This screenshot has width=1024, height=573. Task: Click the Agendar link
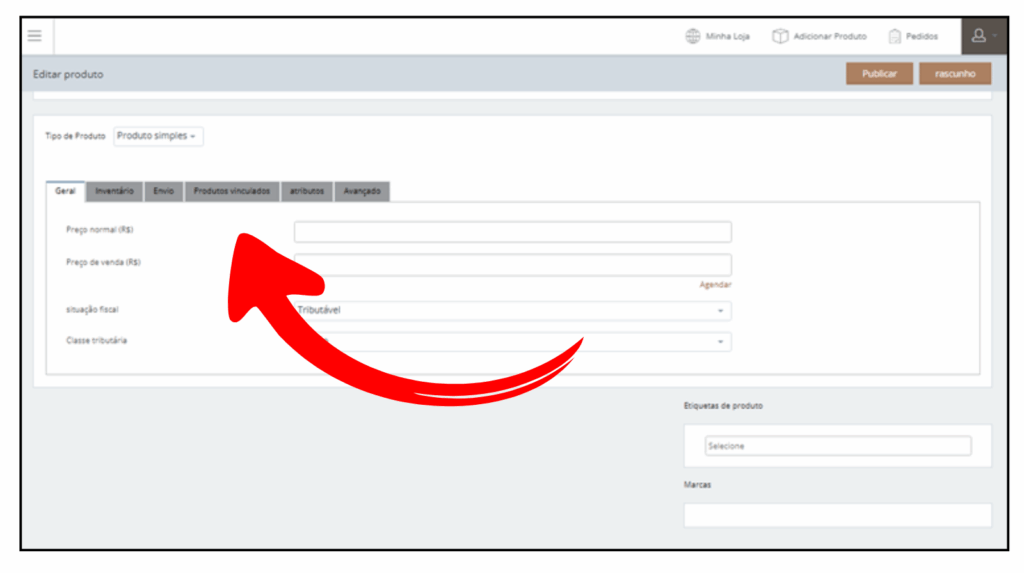tap(715, 285)
